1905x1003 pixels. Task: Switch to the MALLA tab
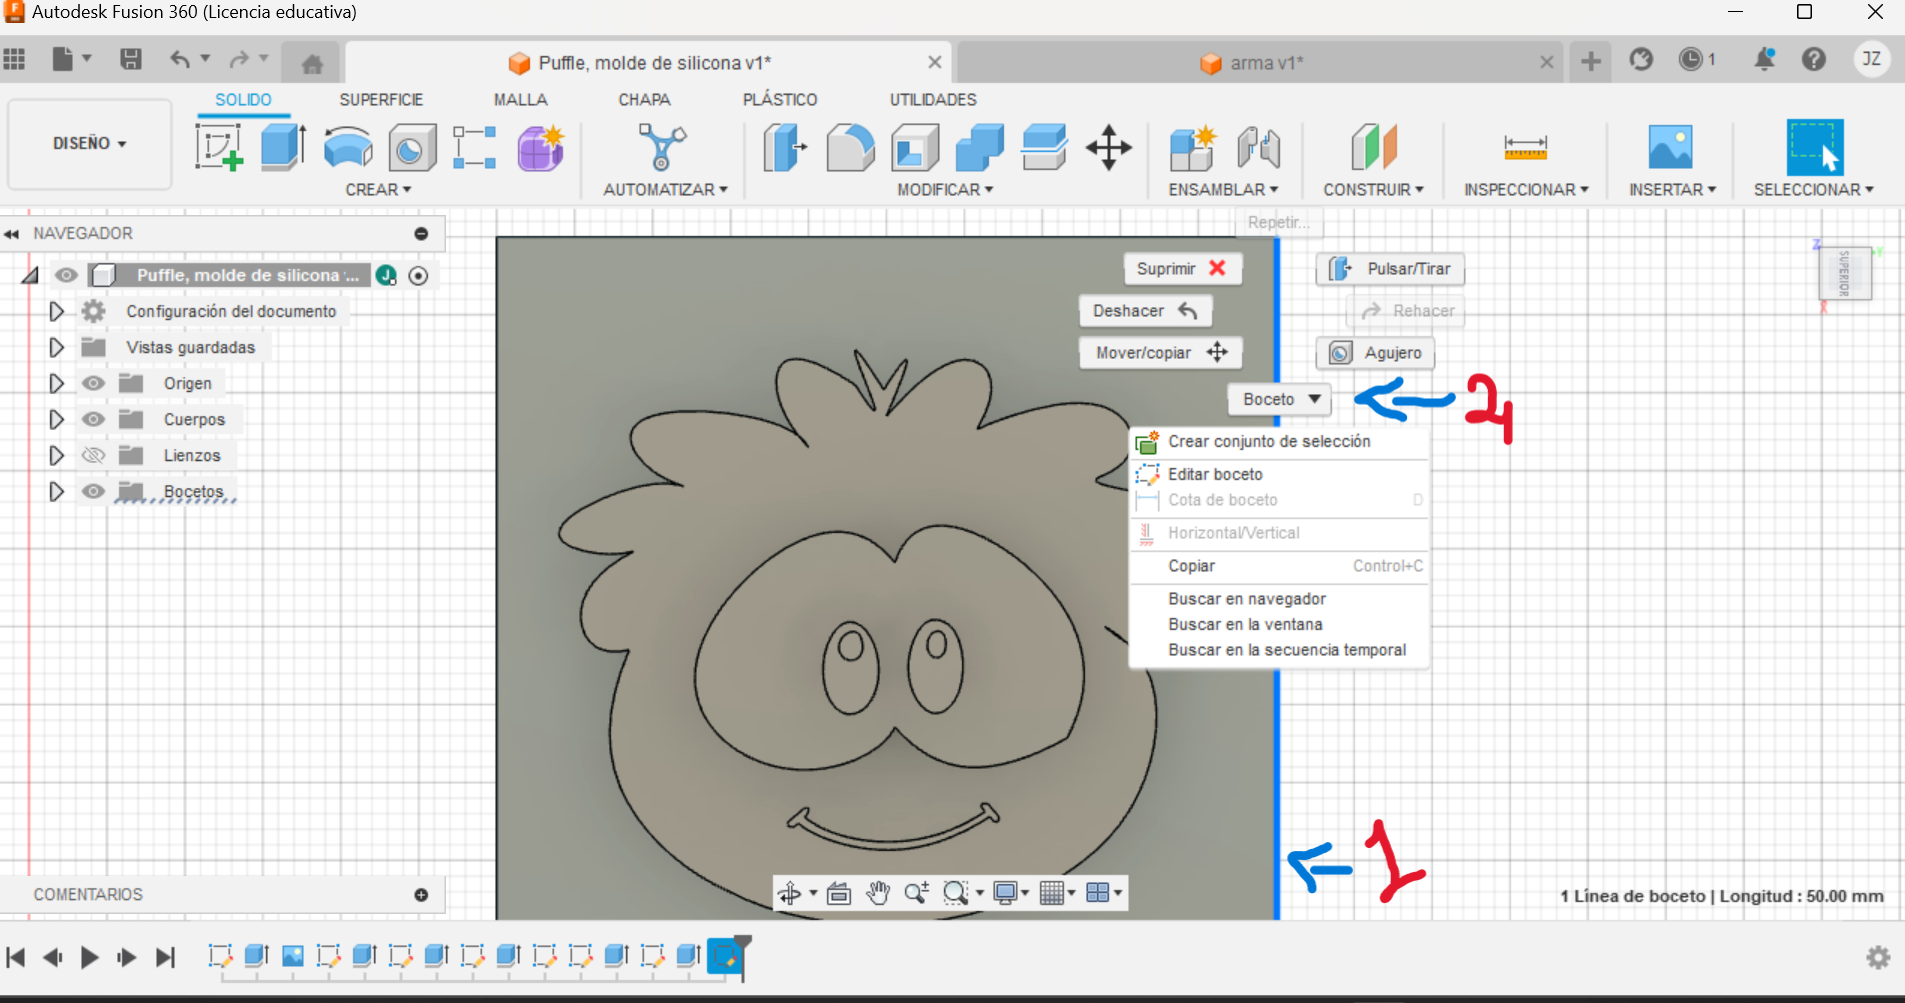tap(520, 100)
